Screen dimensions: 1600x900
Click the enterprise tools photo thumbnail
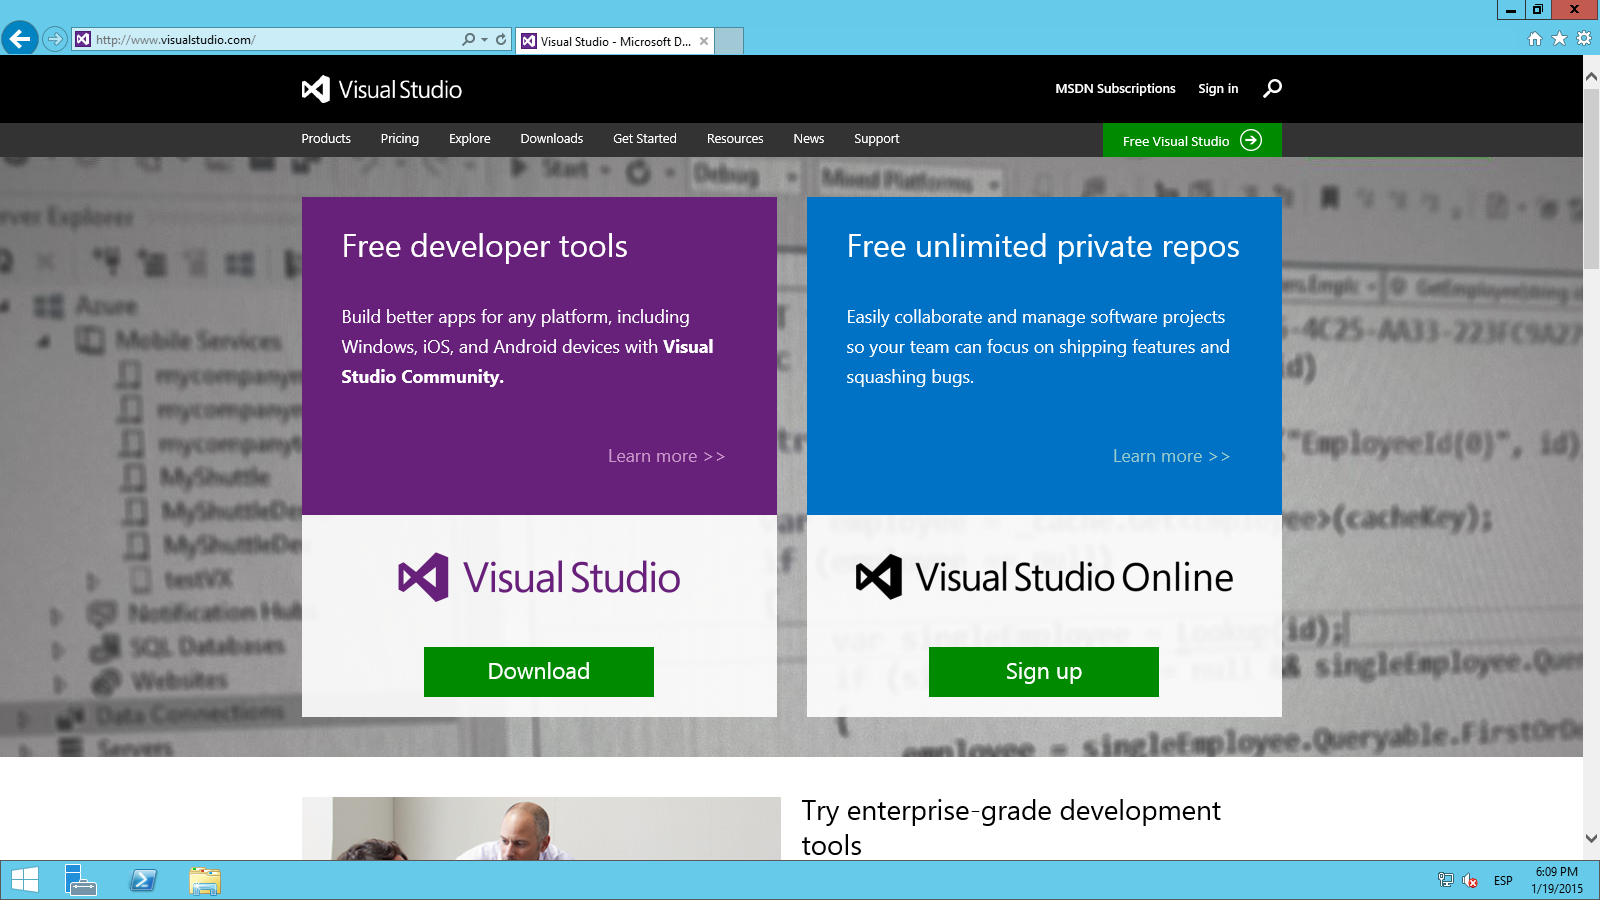[541, 828]
